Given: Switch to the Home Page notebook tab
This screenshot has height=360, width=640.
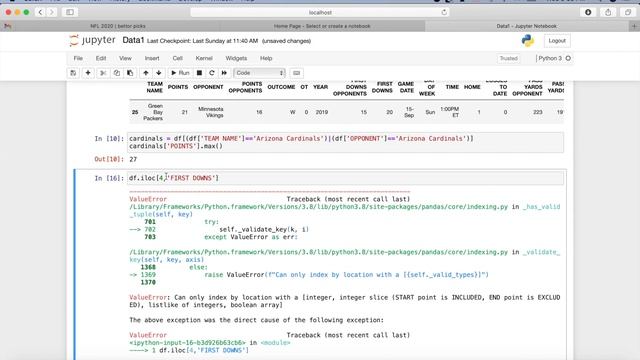Looking at the screenshot, I should click(x=322, y=26).
